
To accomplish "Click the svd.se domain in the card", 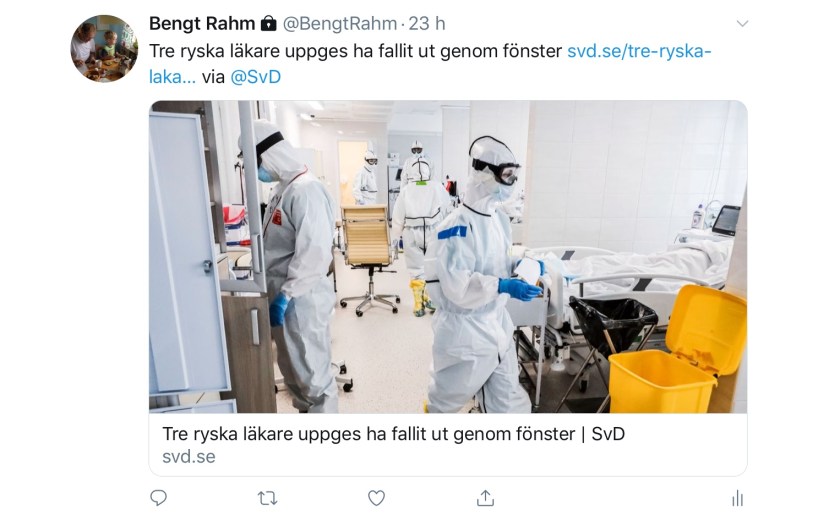I will pyautogui.click(x=189, y=457).
